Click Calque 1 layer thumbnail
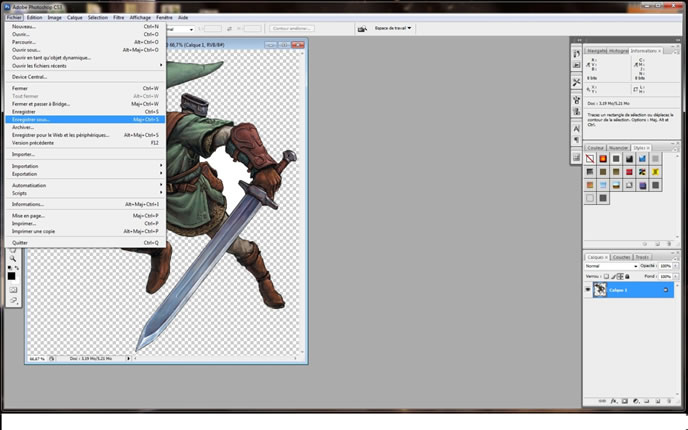688x430 pixels. coord(600,290)
